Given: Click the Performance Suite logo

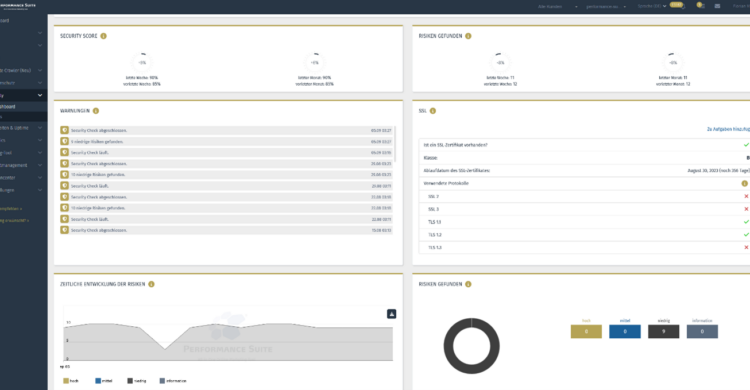Looking at the screenshot, I should [18, 6].
